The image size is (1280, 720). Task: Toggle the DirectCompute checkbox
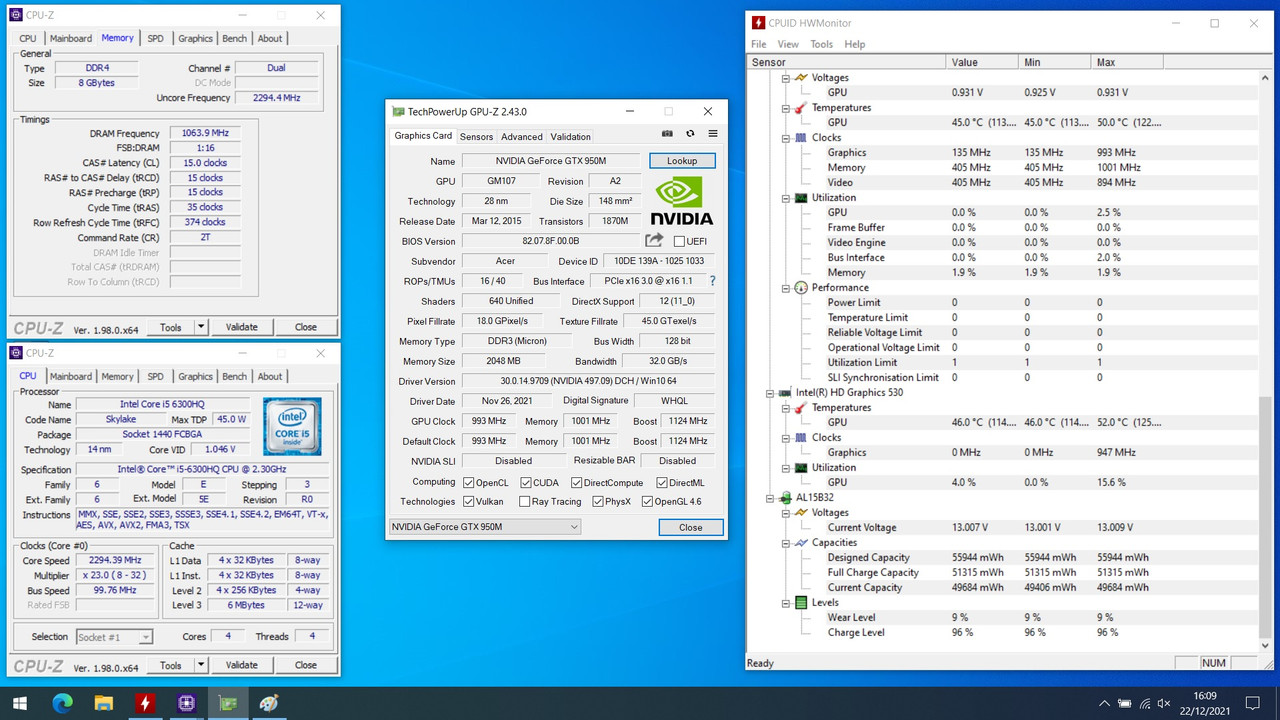click(575, 483)
